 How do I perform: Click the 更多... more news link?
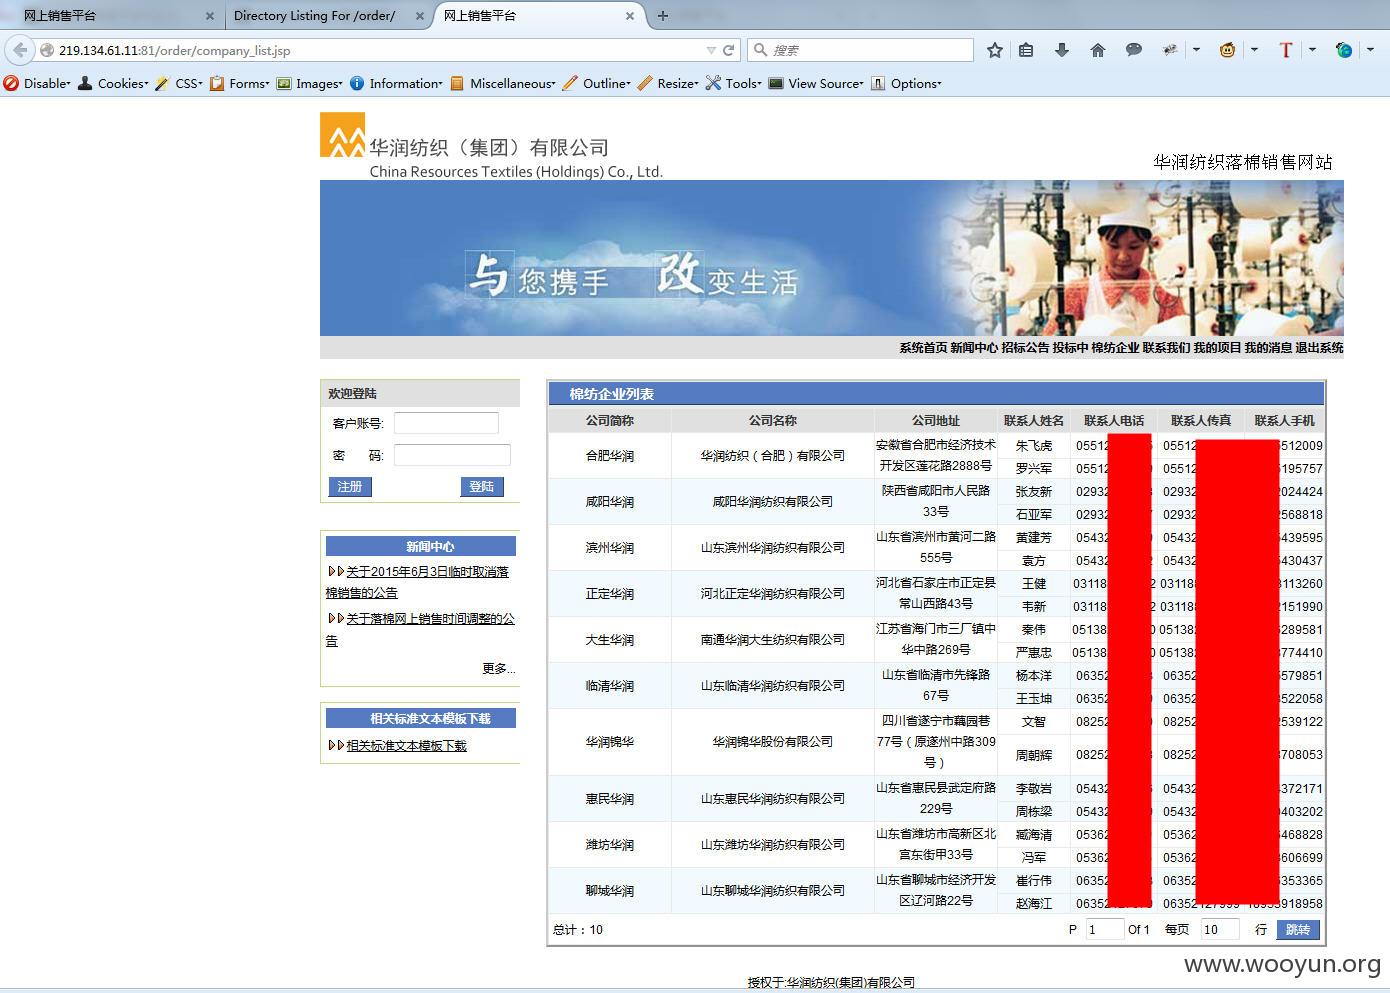coord(498,668)
